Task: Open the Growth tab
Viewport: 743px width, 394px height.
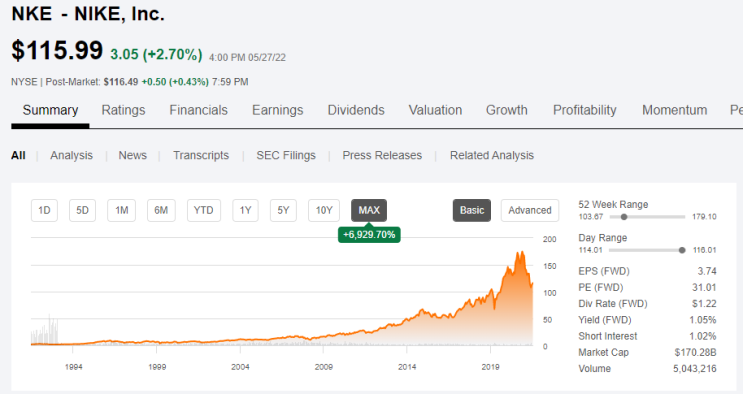Action: [x=507, y=110]
